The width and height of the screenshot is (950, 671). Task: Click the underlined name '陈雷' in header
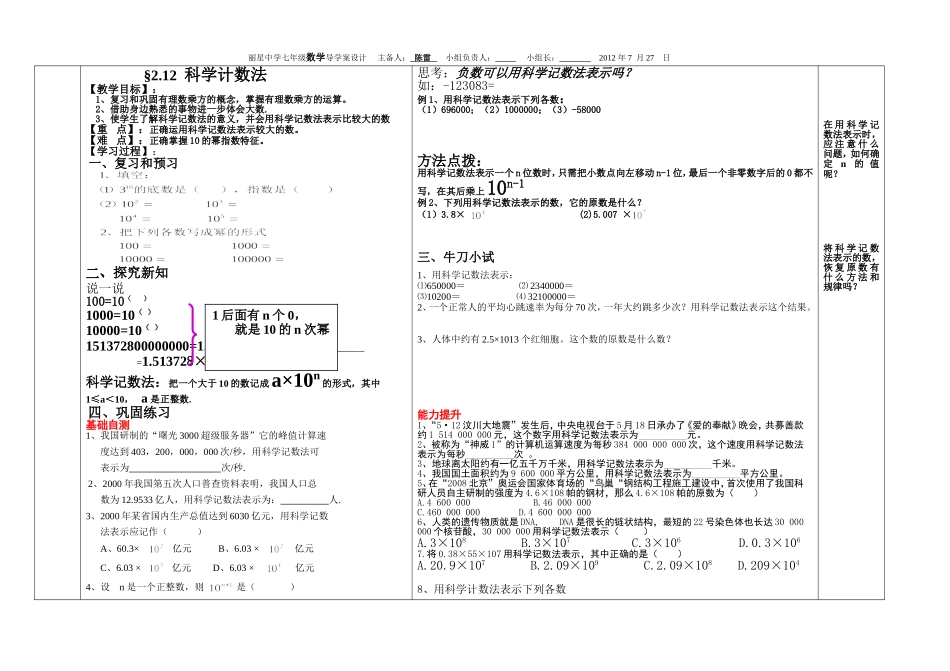pyautogui.click(x=422, y=58)
